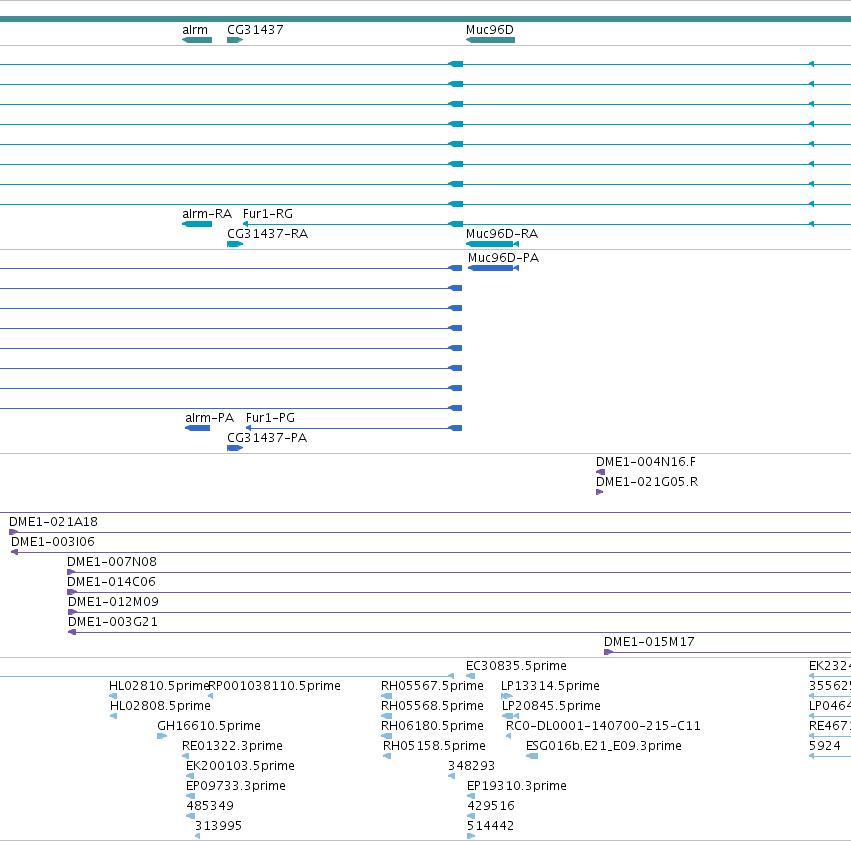The height and width of the screenshot is (841, 851).
Task: Select the Muc96D gene feature
Action: [x=490, y=40]
